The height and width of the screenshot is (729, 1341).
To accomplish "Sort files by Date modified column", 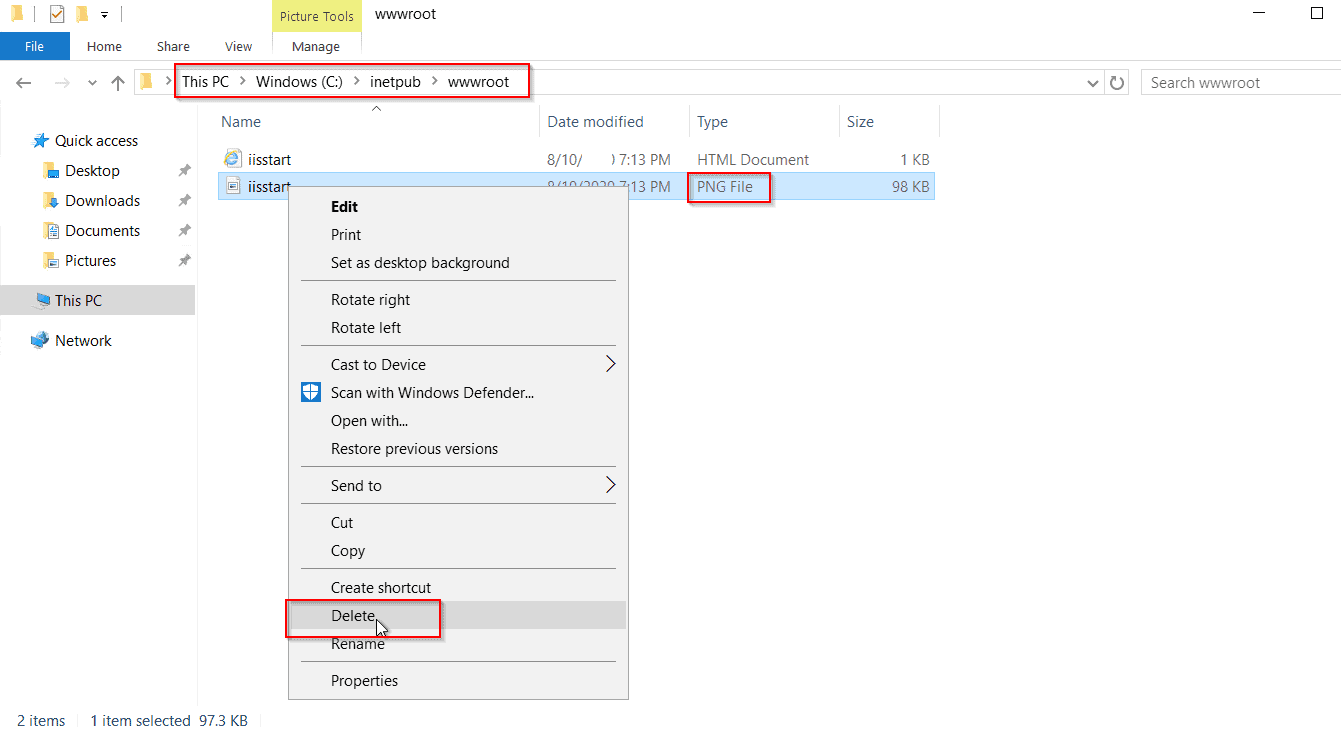I will [x=595, y=122].
